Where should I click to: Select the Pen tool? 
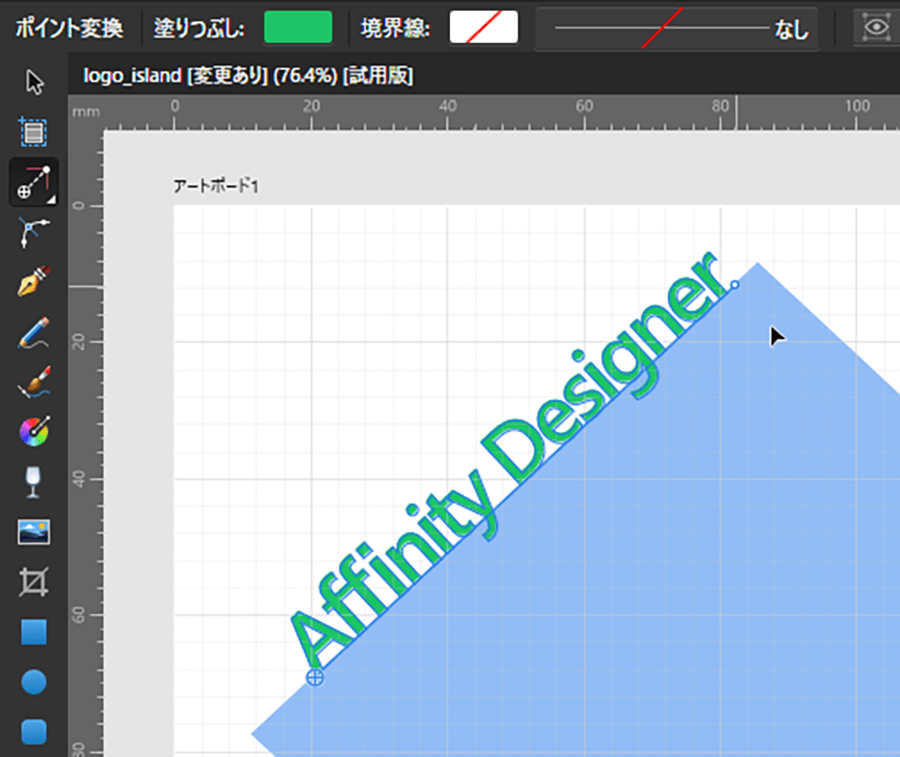pos(33,281)
